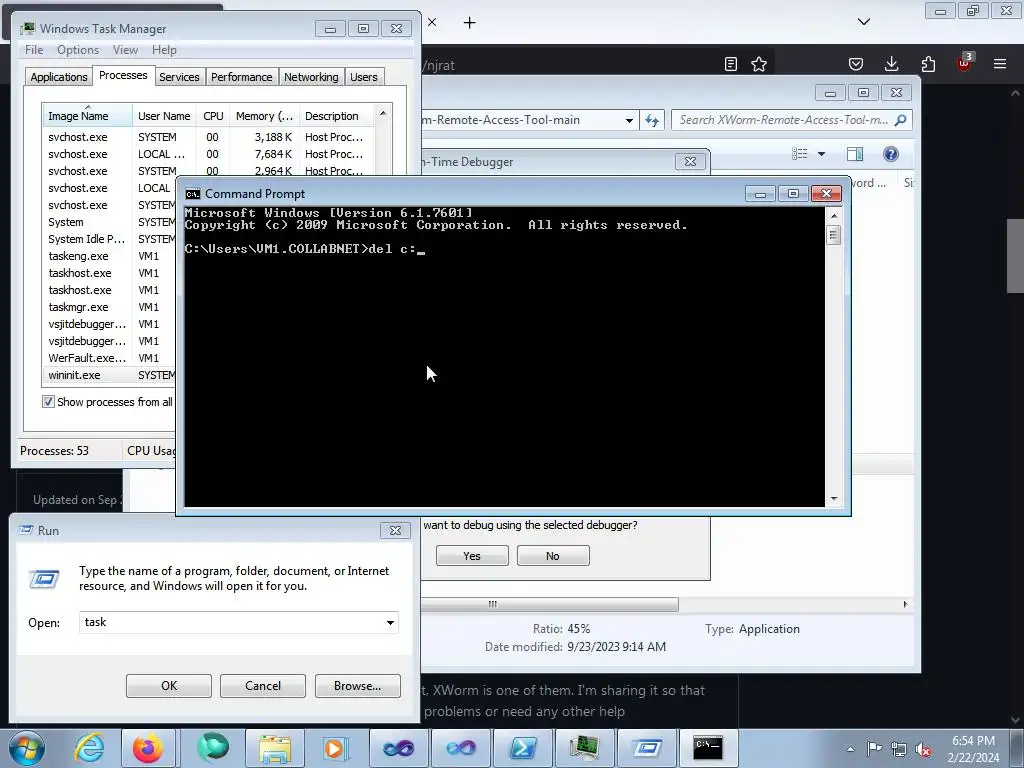Bookmark the page with the star icon
This screenshot has width=1024, height=768.
[759, 64]
